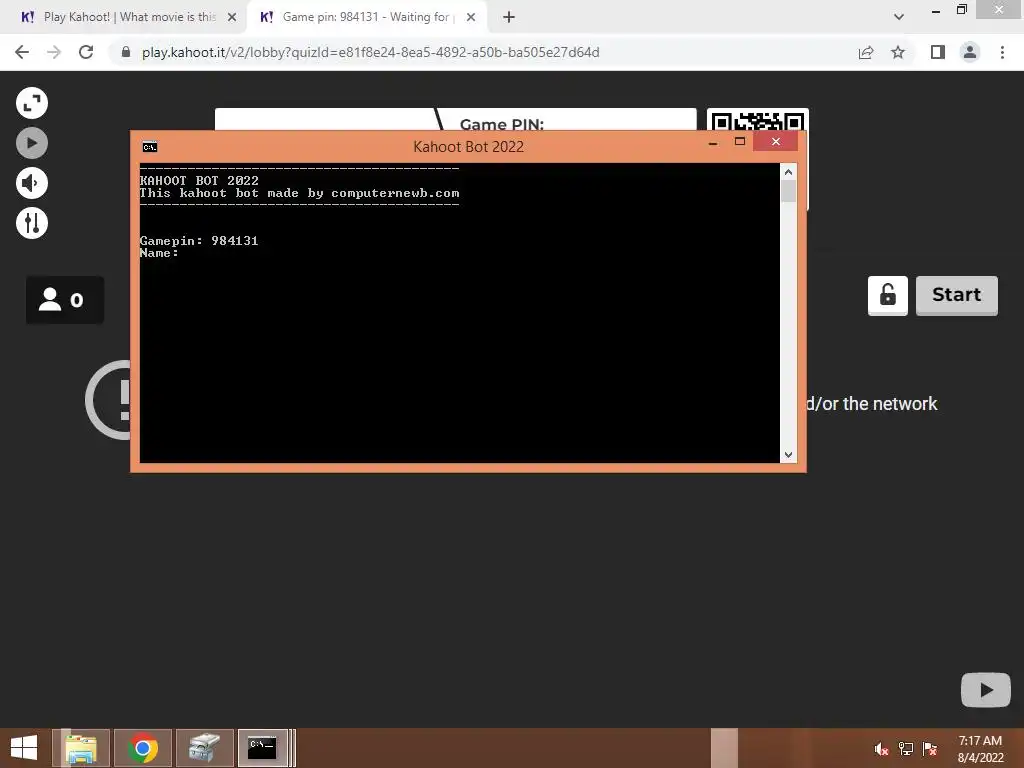This screenshot has height=768, width=1024.
Task: Start the Kahoot game
Action: click(x=957, y=295)
